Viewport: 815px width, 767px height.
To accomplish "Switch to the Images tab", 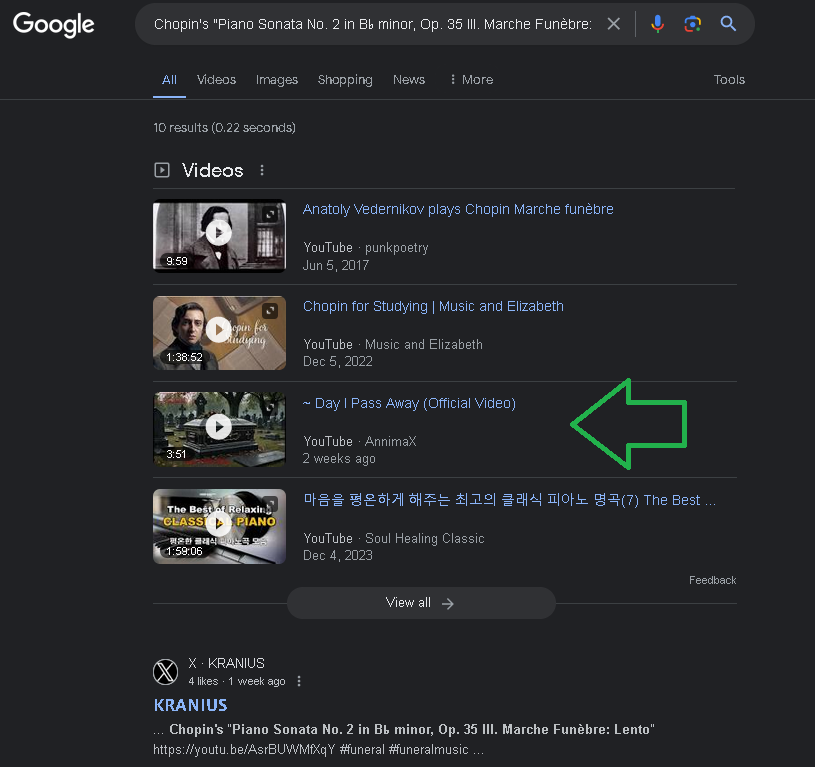I will tap(277, 80).
